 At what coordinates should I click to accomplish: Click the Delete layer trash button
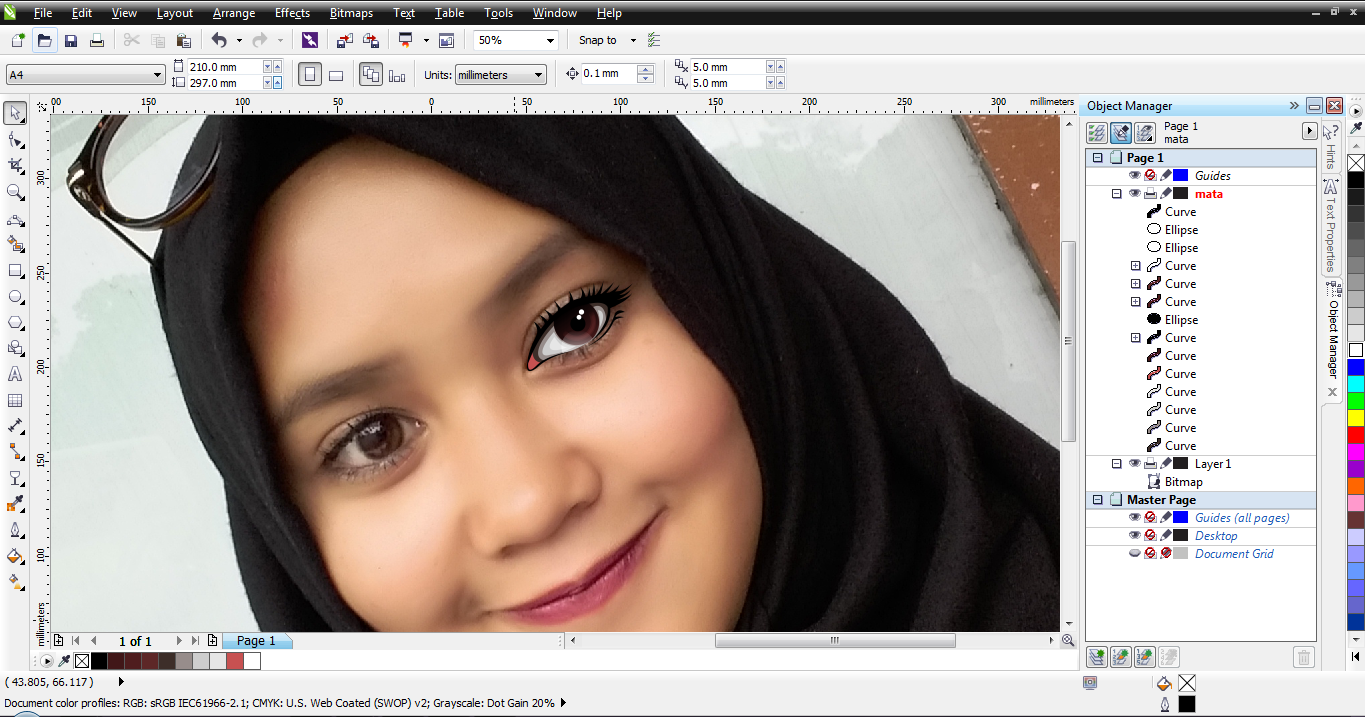pos(1304,657)
